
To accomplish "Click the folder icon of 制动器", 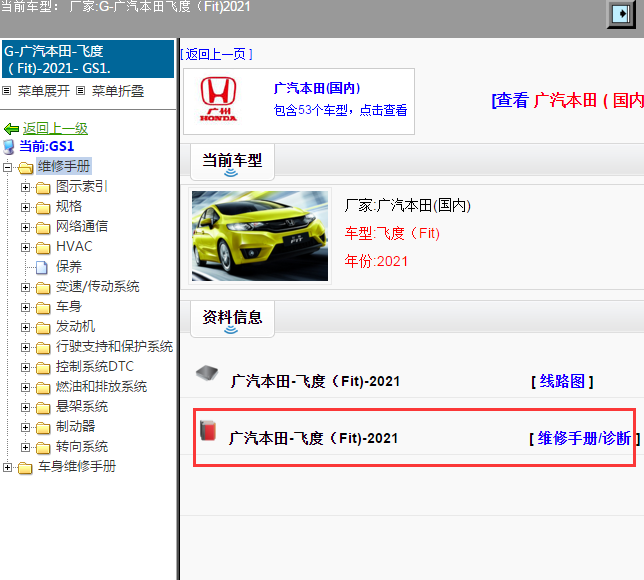I will click(x=43, y=428).
